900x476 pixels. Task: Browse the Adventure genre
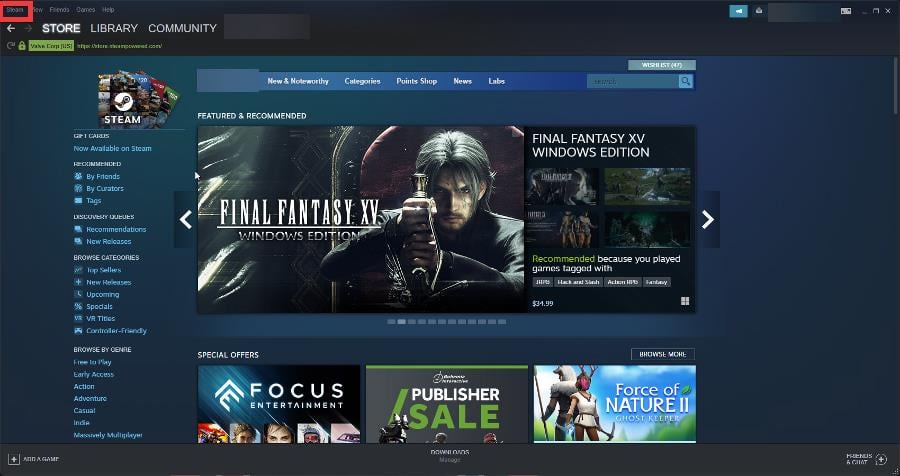(x=90, y=398)
